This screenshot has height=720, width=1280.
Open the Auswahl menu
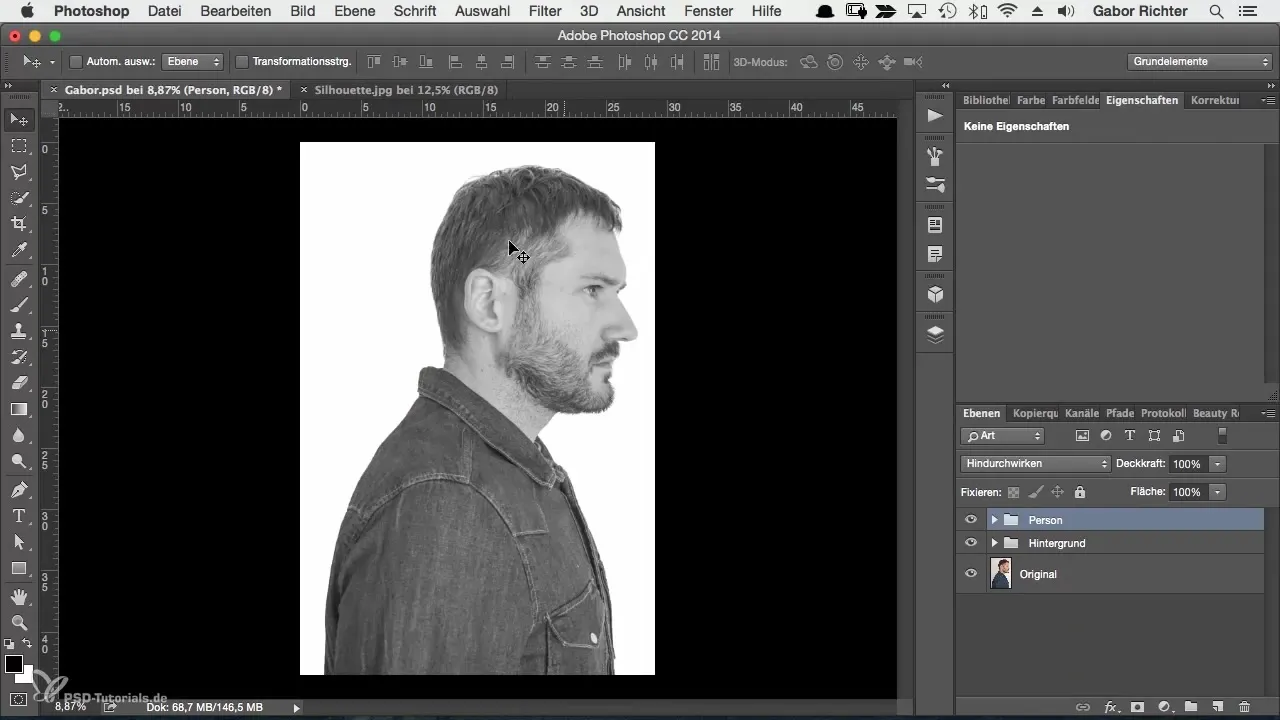pyautogui.click(x=481, y=11)
